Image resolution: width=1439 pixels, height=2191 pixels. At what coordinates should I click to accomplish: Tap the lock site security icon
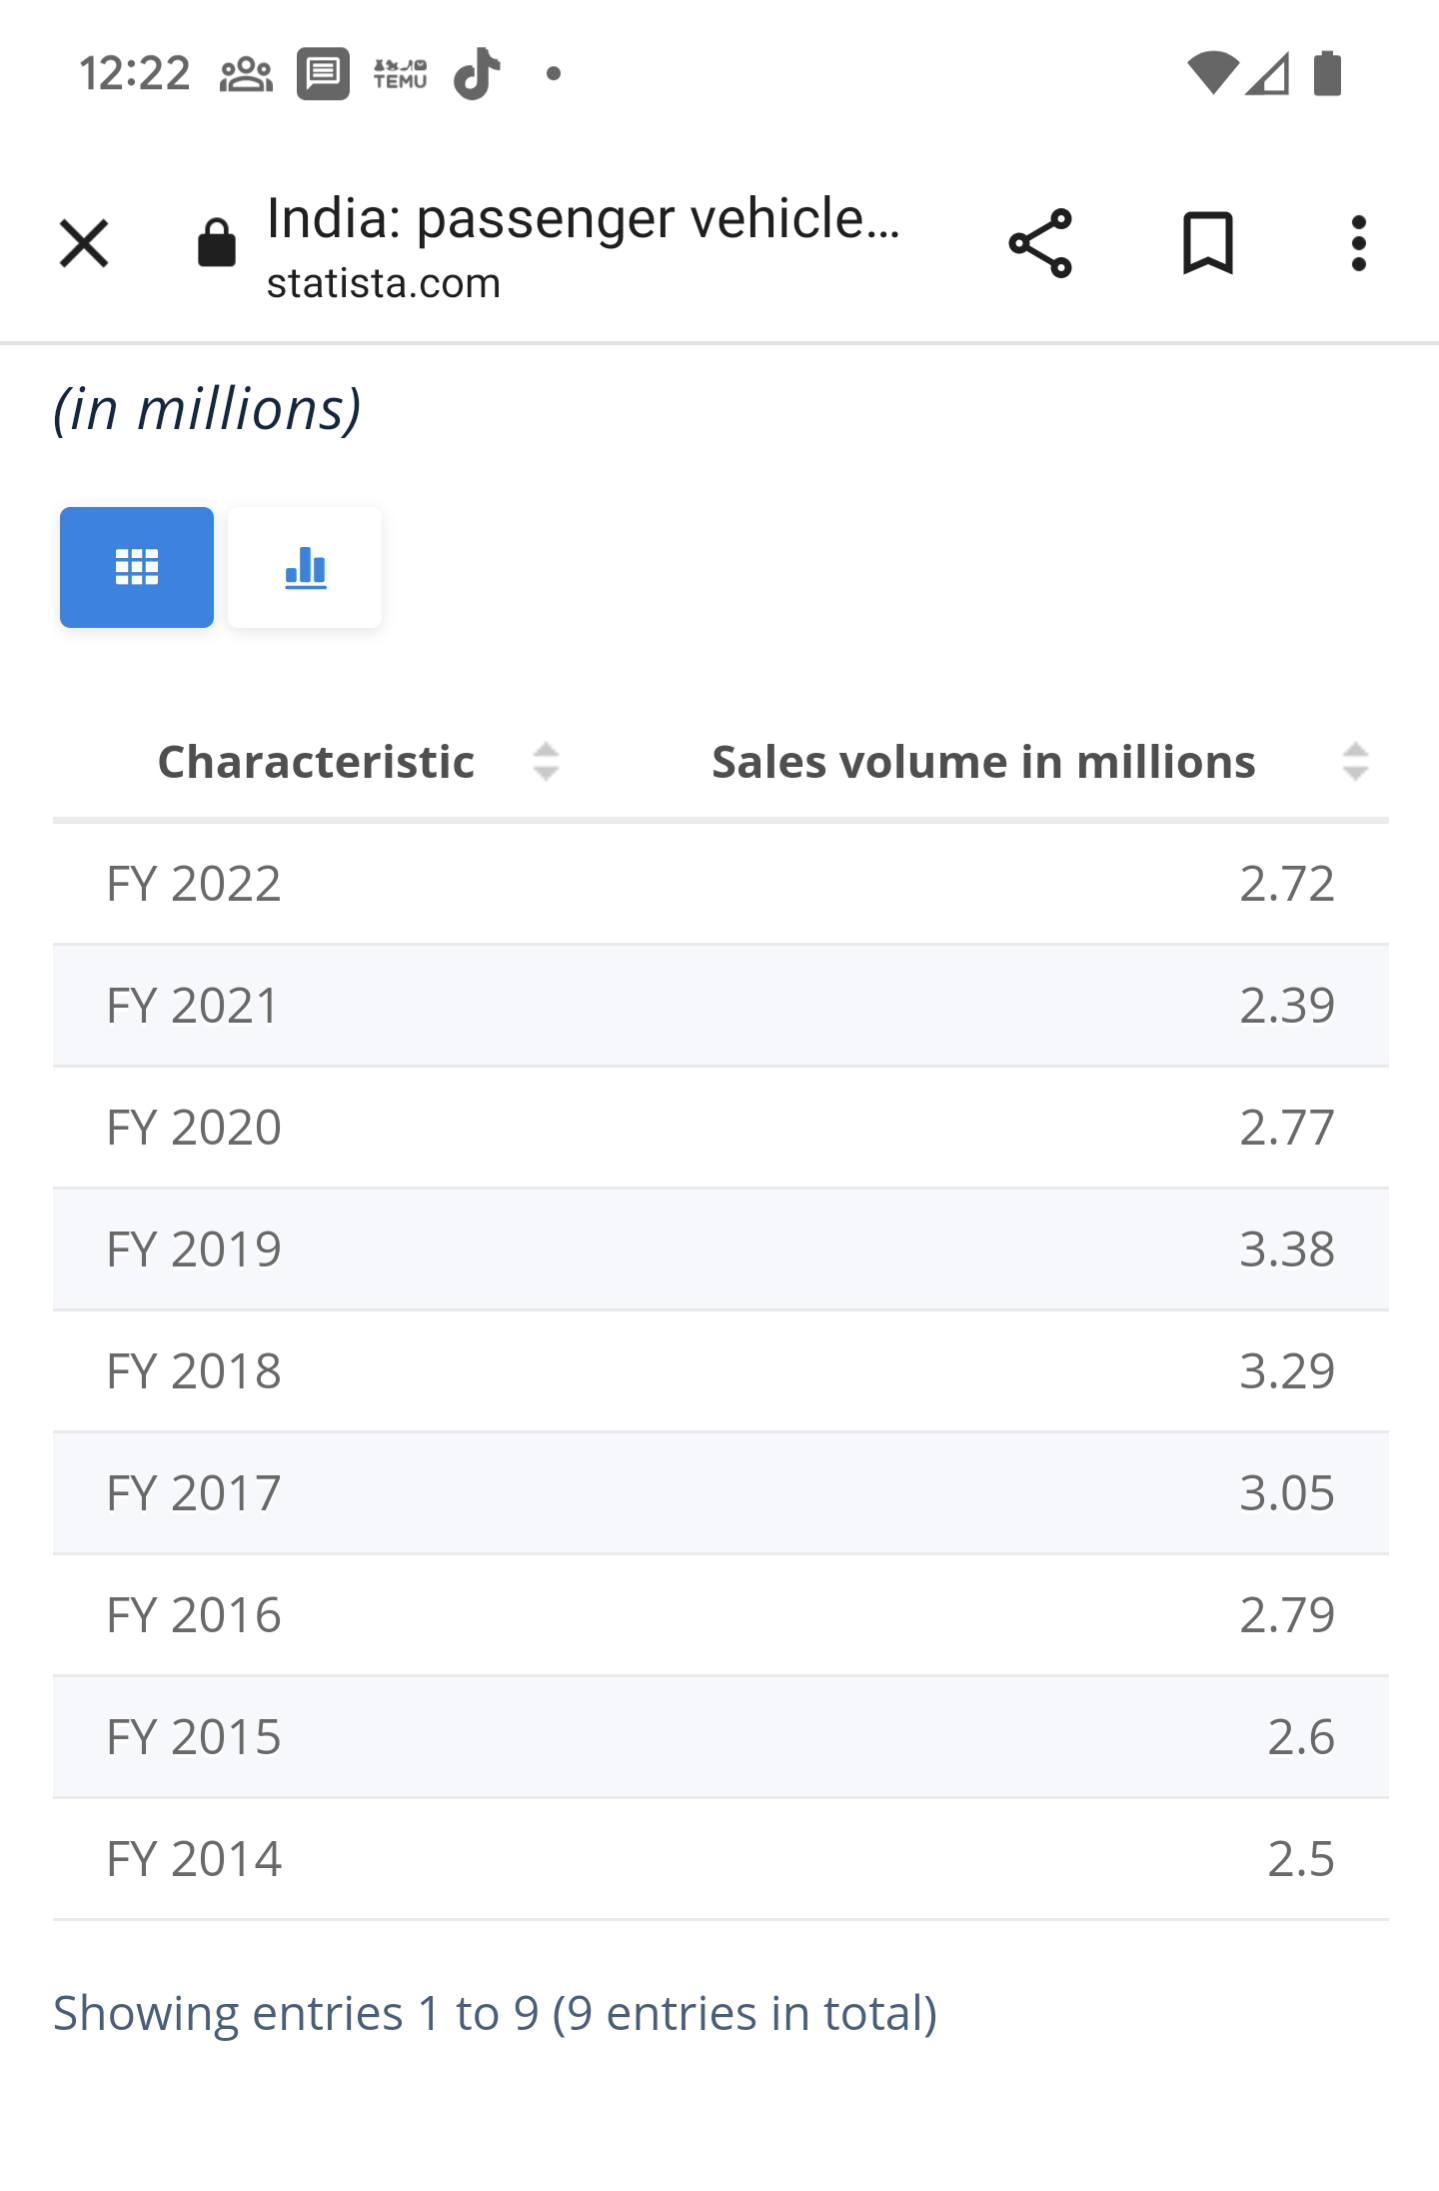216,243
